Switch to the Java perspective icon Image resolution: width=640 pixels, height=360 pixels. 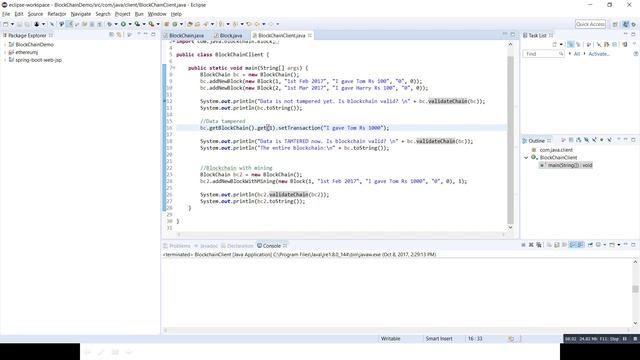pos(626,24)
